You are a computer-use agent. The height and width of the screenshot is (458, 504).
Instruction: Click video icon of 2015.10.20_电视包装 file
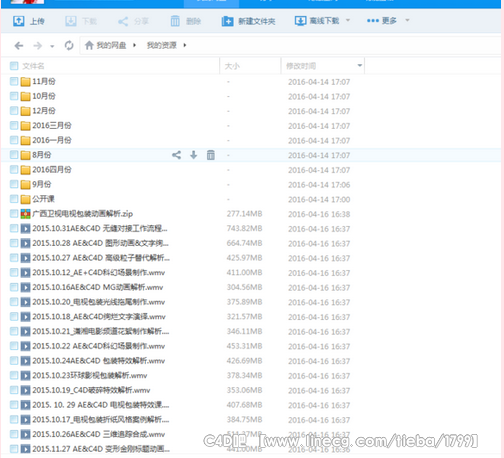point(25,302)
